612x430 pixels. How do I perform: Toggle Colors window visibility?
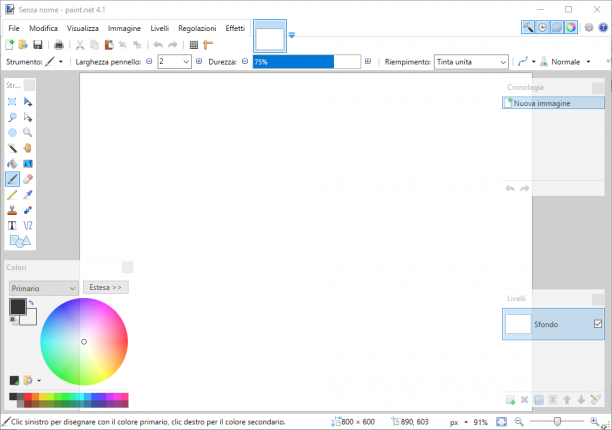571,27
